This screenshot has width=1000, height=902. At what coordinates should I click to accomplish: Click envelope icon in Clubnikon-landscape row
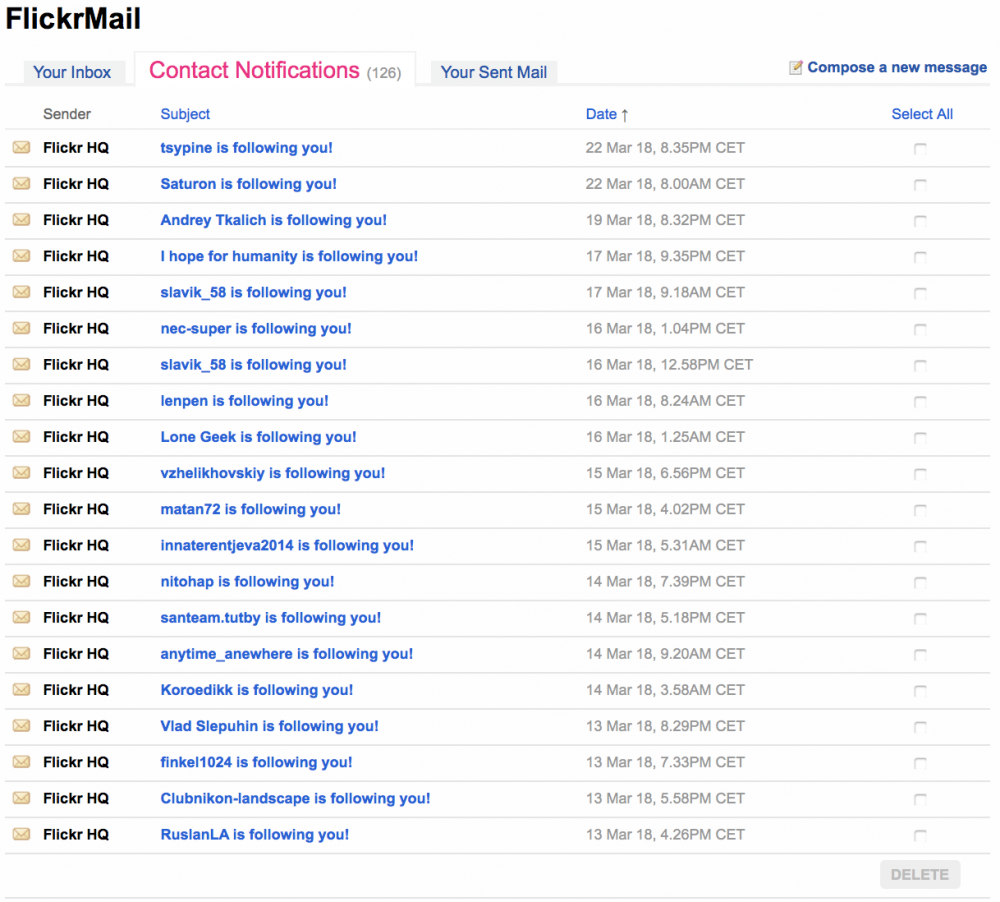21,798
